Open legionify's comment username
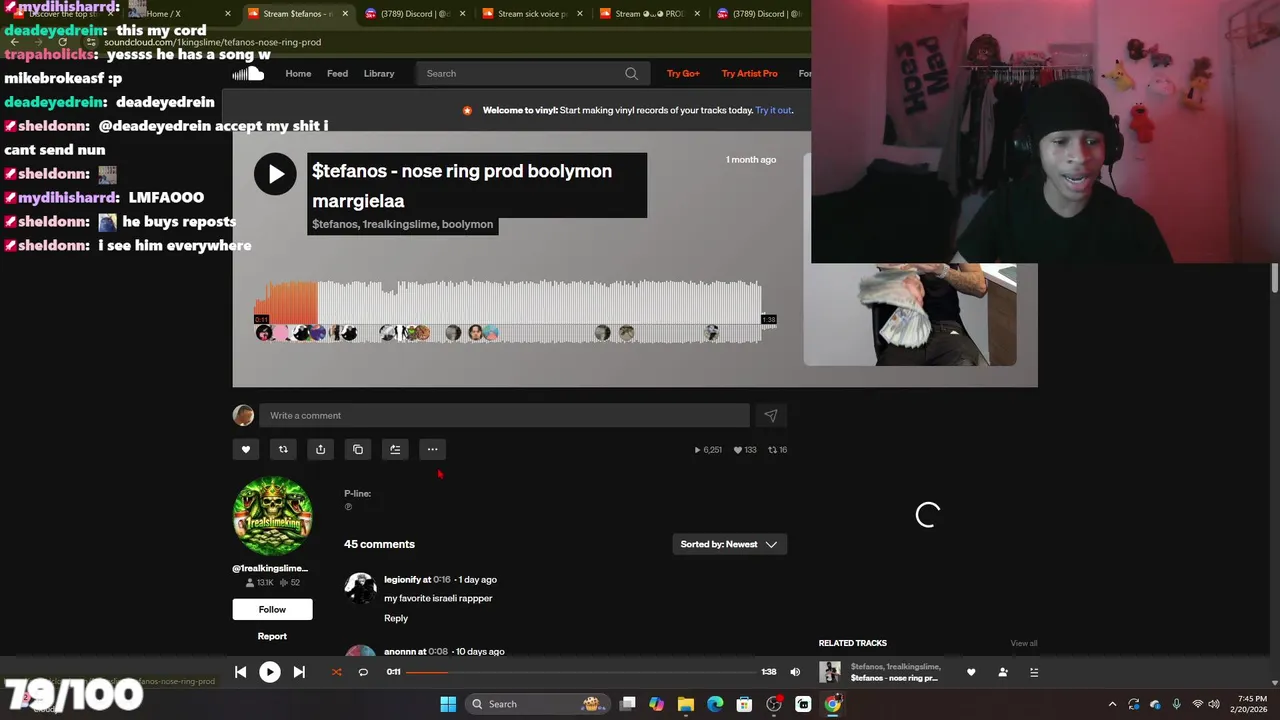The image size is (1280, 720). tap(402, 579)
